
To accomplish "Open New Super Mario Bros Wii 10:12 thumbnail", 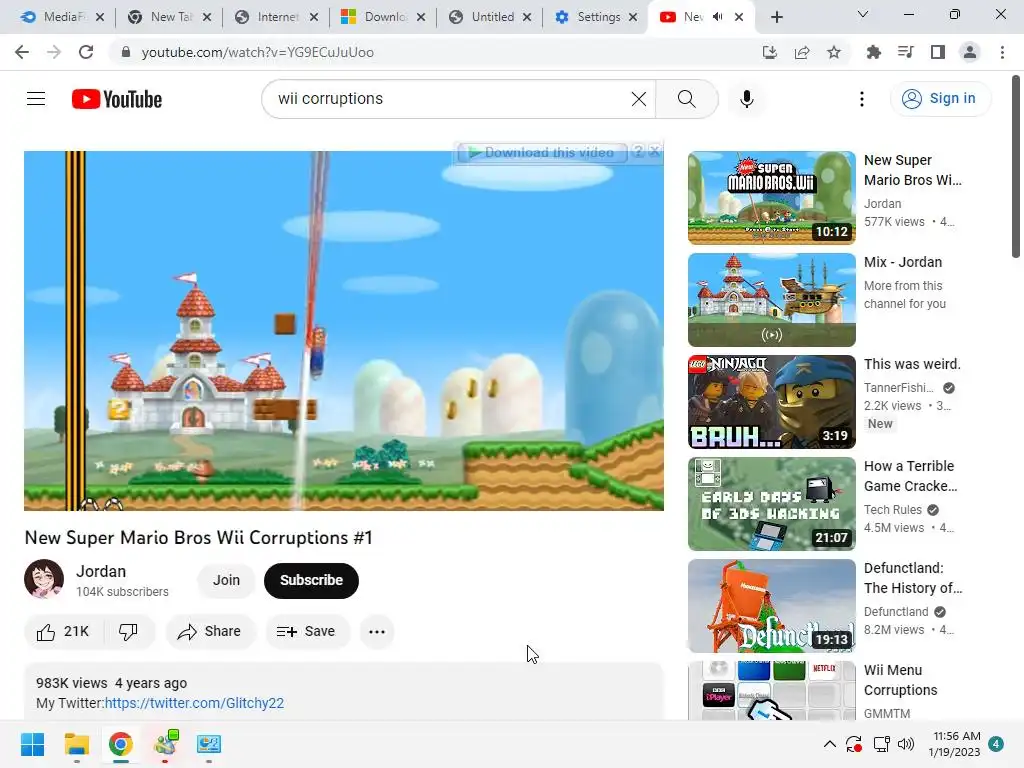I will [x=771, y=198].
